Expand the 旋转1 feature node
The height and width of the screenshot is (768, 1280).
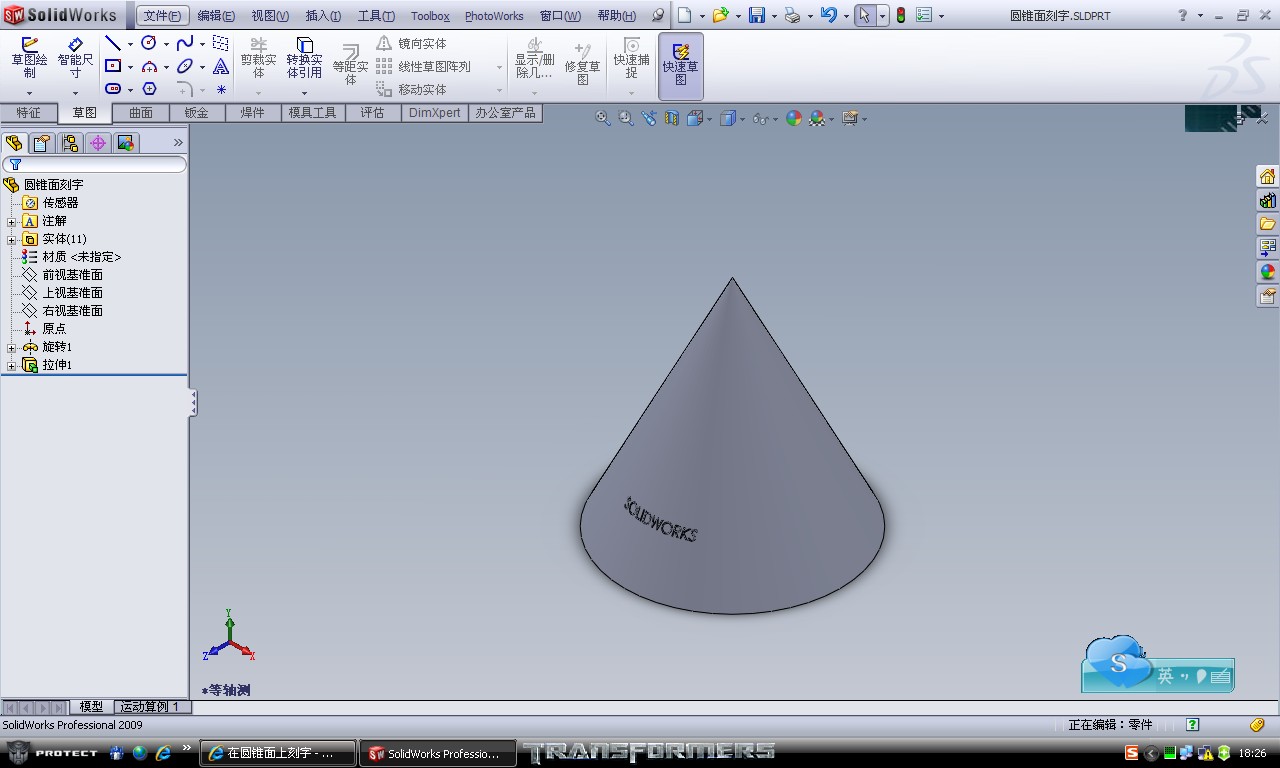pos(12,347)
